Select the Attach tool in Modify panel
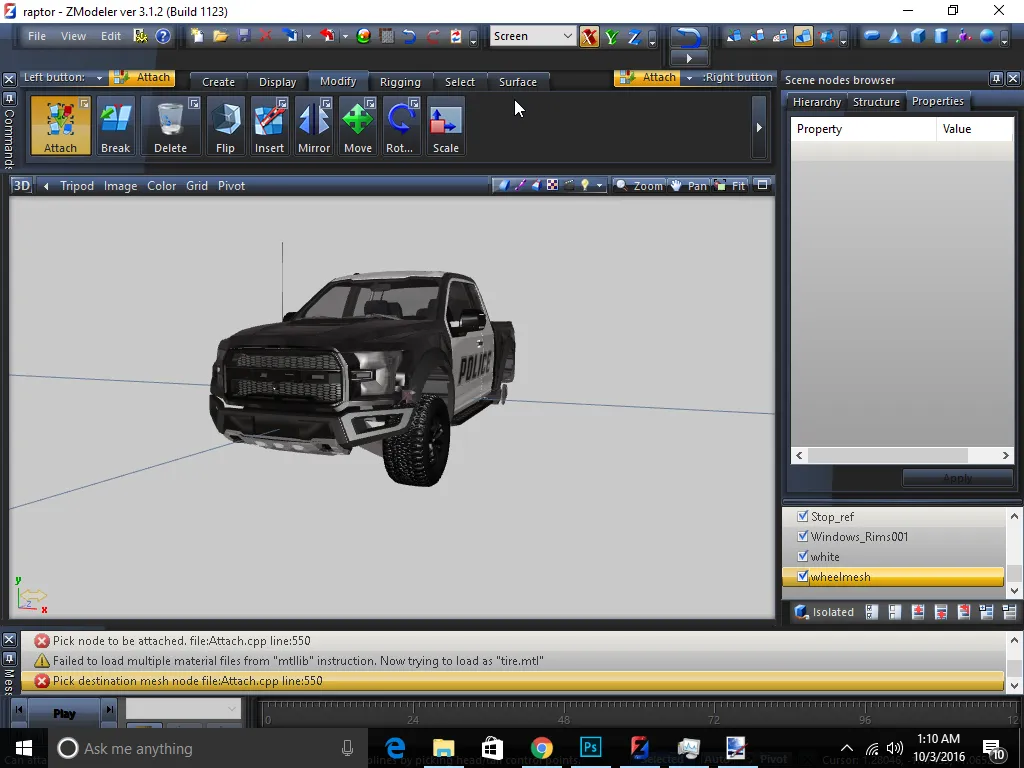 click(x=60, y=126)
